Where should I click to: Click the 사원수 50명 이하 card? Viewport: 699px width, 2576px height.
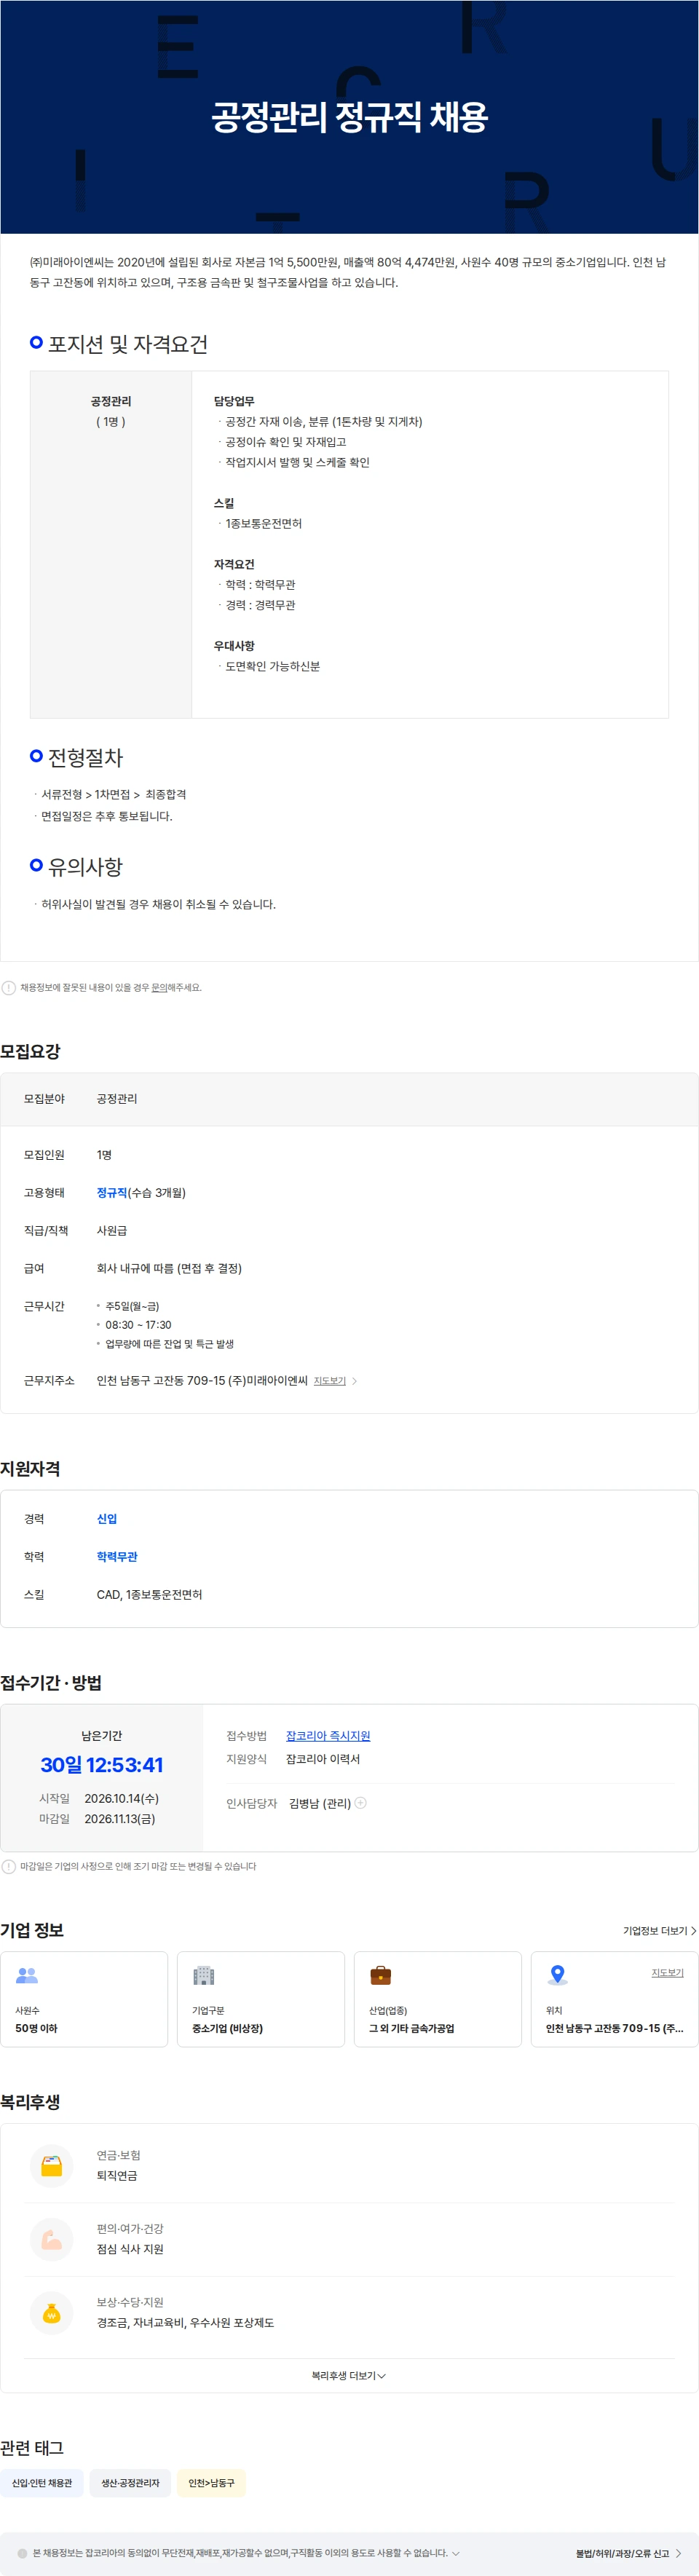coord(84,1999)
